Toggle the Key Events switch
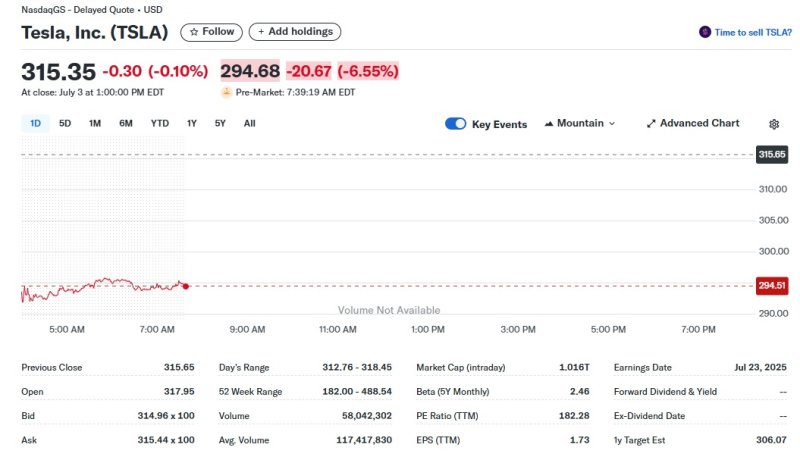Image resolution: width=800 pixels, height=460 pixels. [x=456, y=124]
